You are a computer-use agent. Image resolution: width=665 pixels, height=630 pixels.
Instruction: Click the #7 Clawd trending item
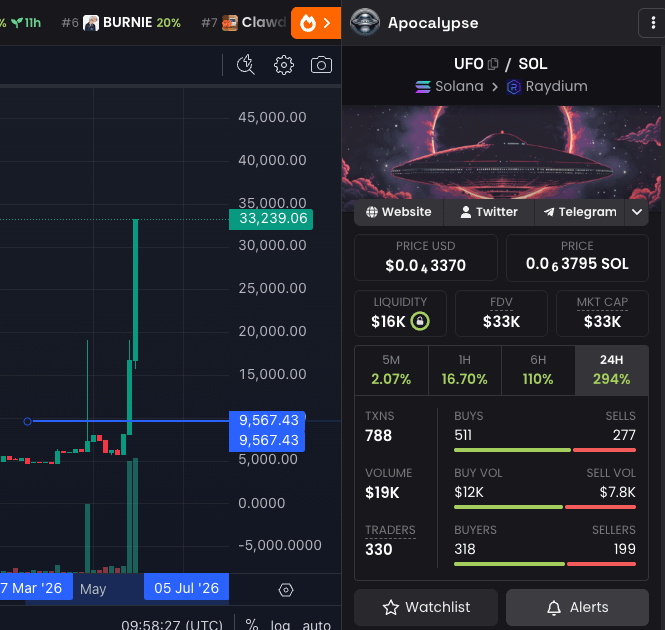244,23
